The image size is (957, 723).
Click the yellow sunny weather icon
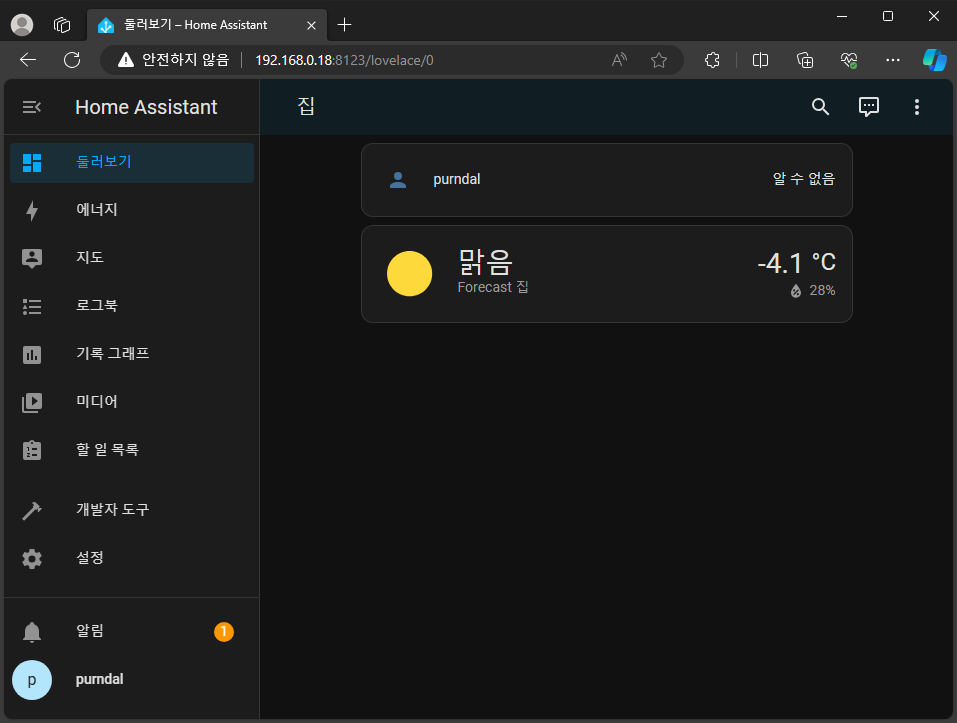[410, 273]
